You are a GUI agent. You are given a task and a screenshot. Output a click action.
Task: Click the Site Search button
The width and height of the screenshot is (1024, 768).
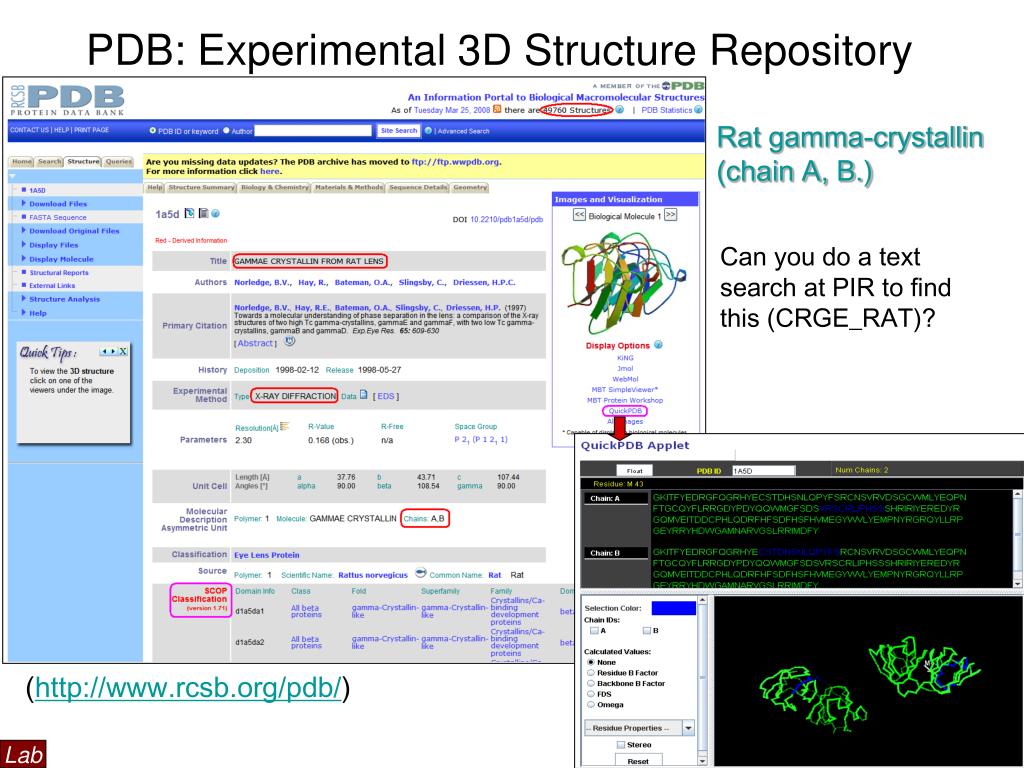398,131
